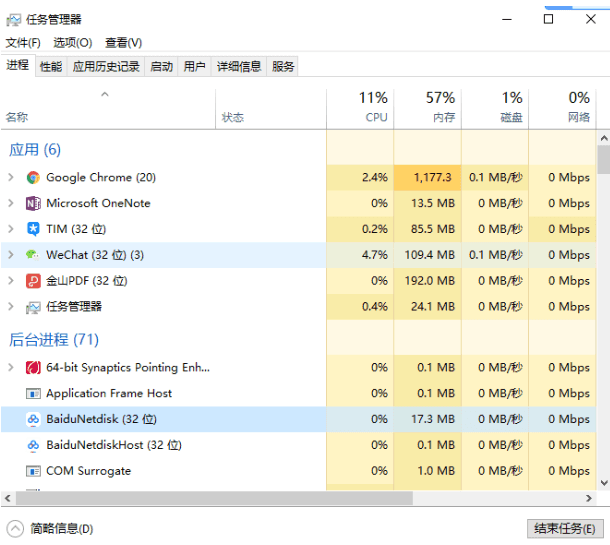Expand the Microsoft OneNote process group

(11, 203)
